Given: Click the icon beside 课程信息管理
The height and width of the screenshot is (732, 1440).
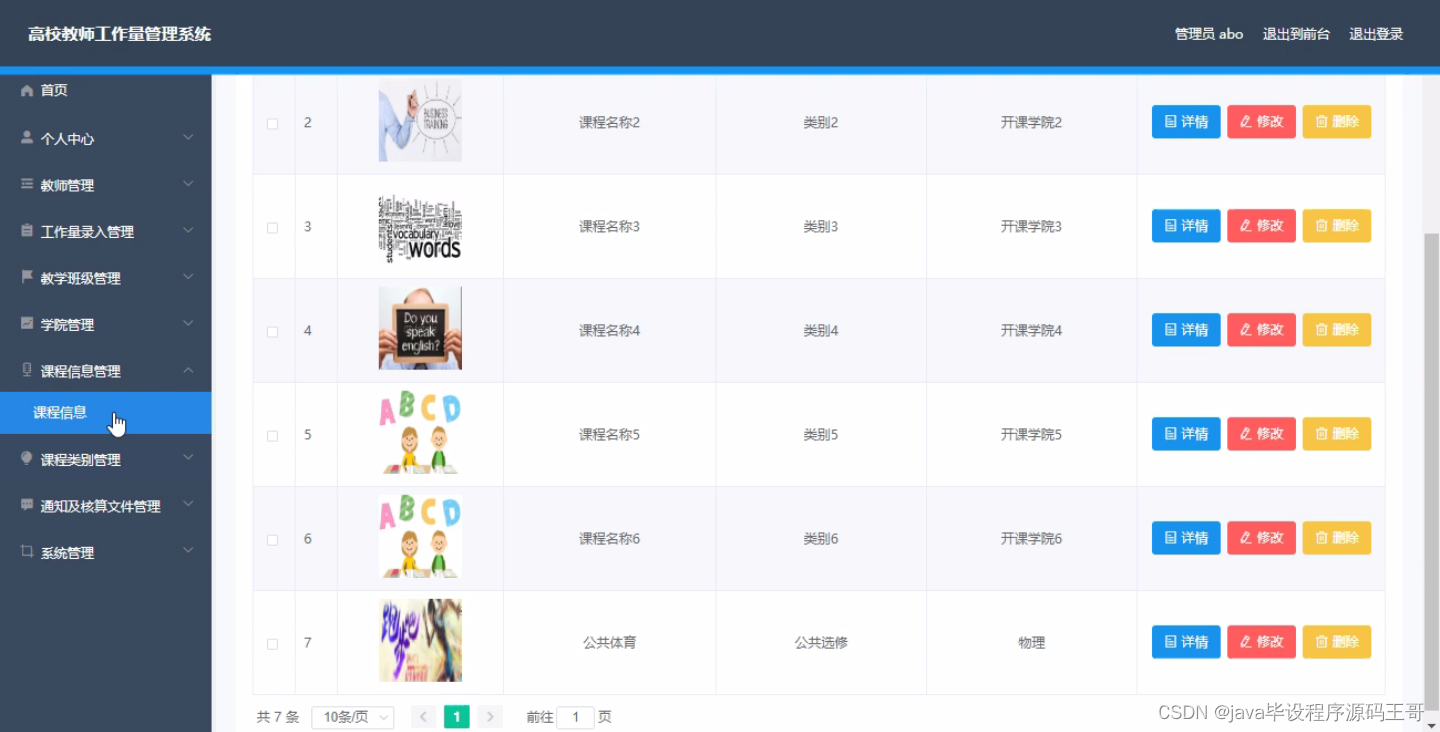Looking at the screenshot, I should pyautogui.click(x=27, y=370).
